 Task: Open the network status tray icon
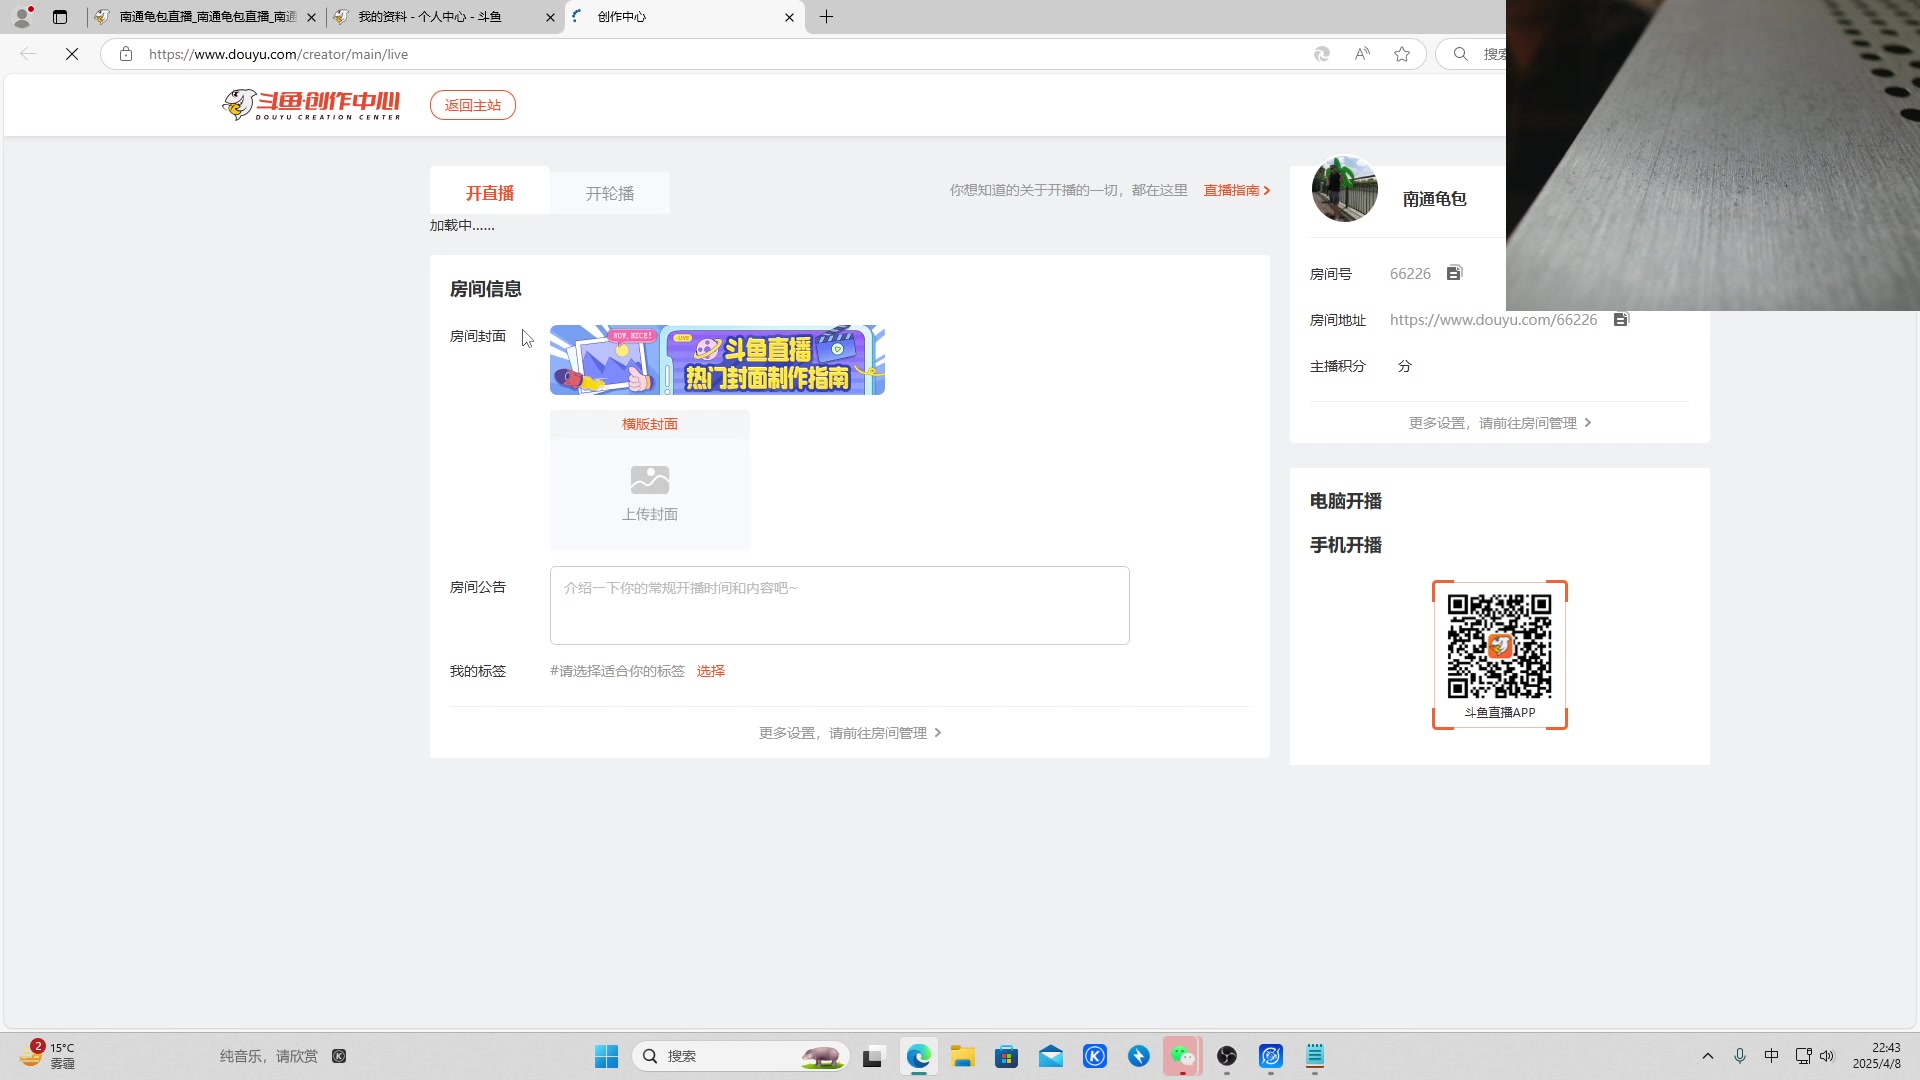click(1803, 1056)
